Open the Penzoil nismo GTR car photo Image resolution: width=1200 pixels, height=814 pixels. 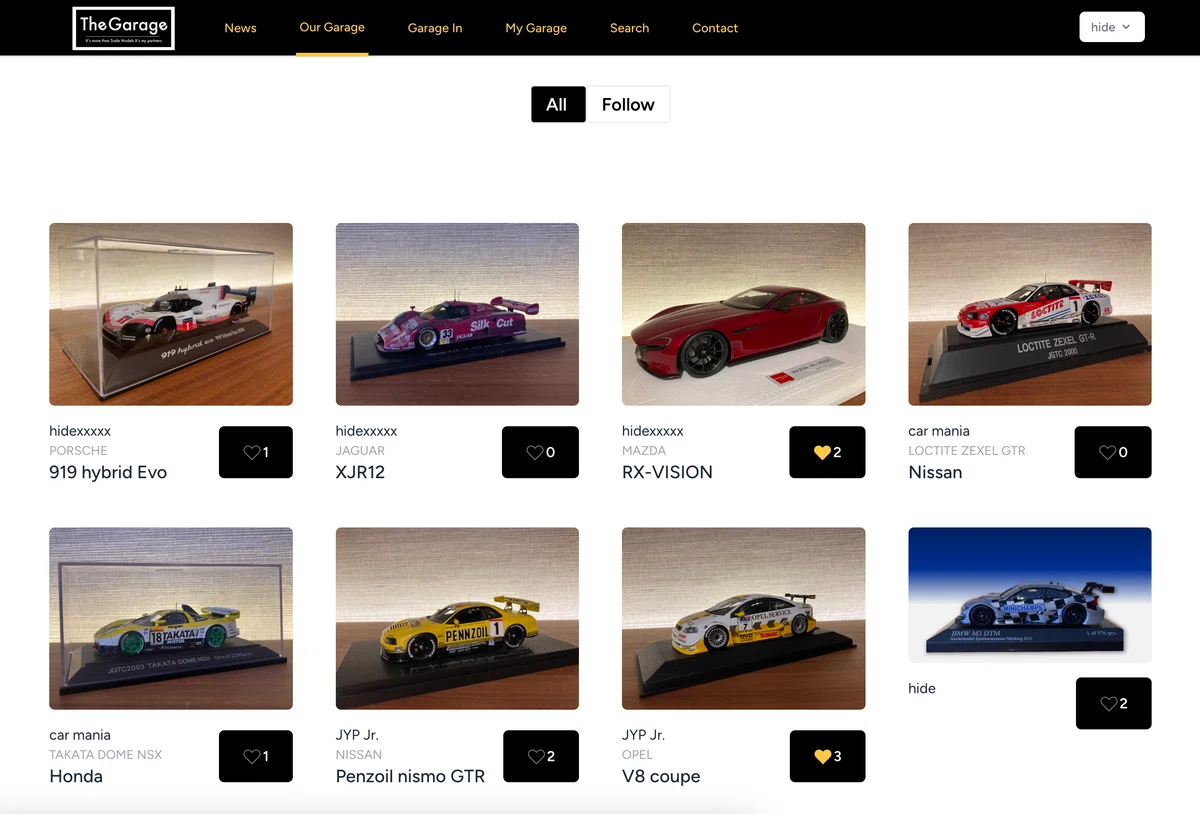(x=457, y=618)
